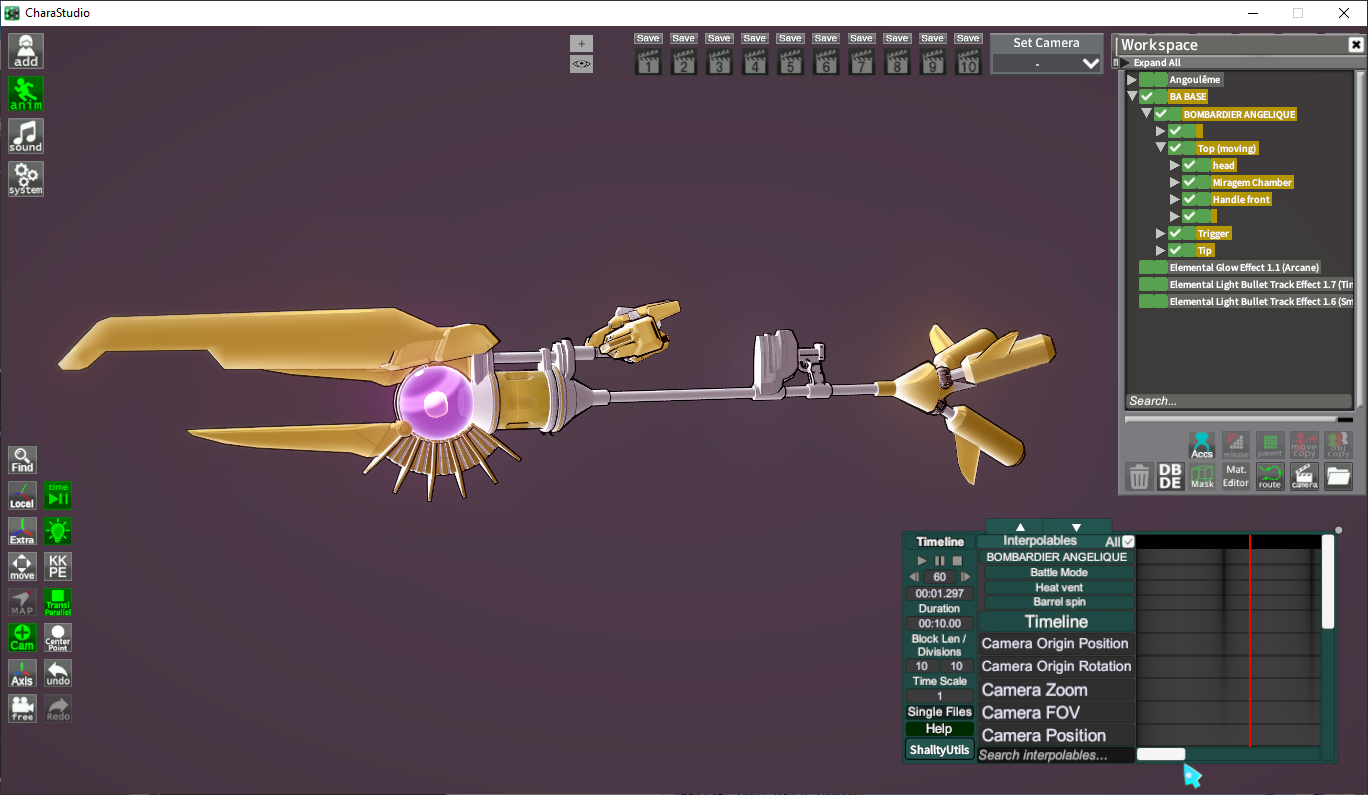1368x795 pixels.
Task: Collapse the BA BASE node
Action: pos(1132,97)
